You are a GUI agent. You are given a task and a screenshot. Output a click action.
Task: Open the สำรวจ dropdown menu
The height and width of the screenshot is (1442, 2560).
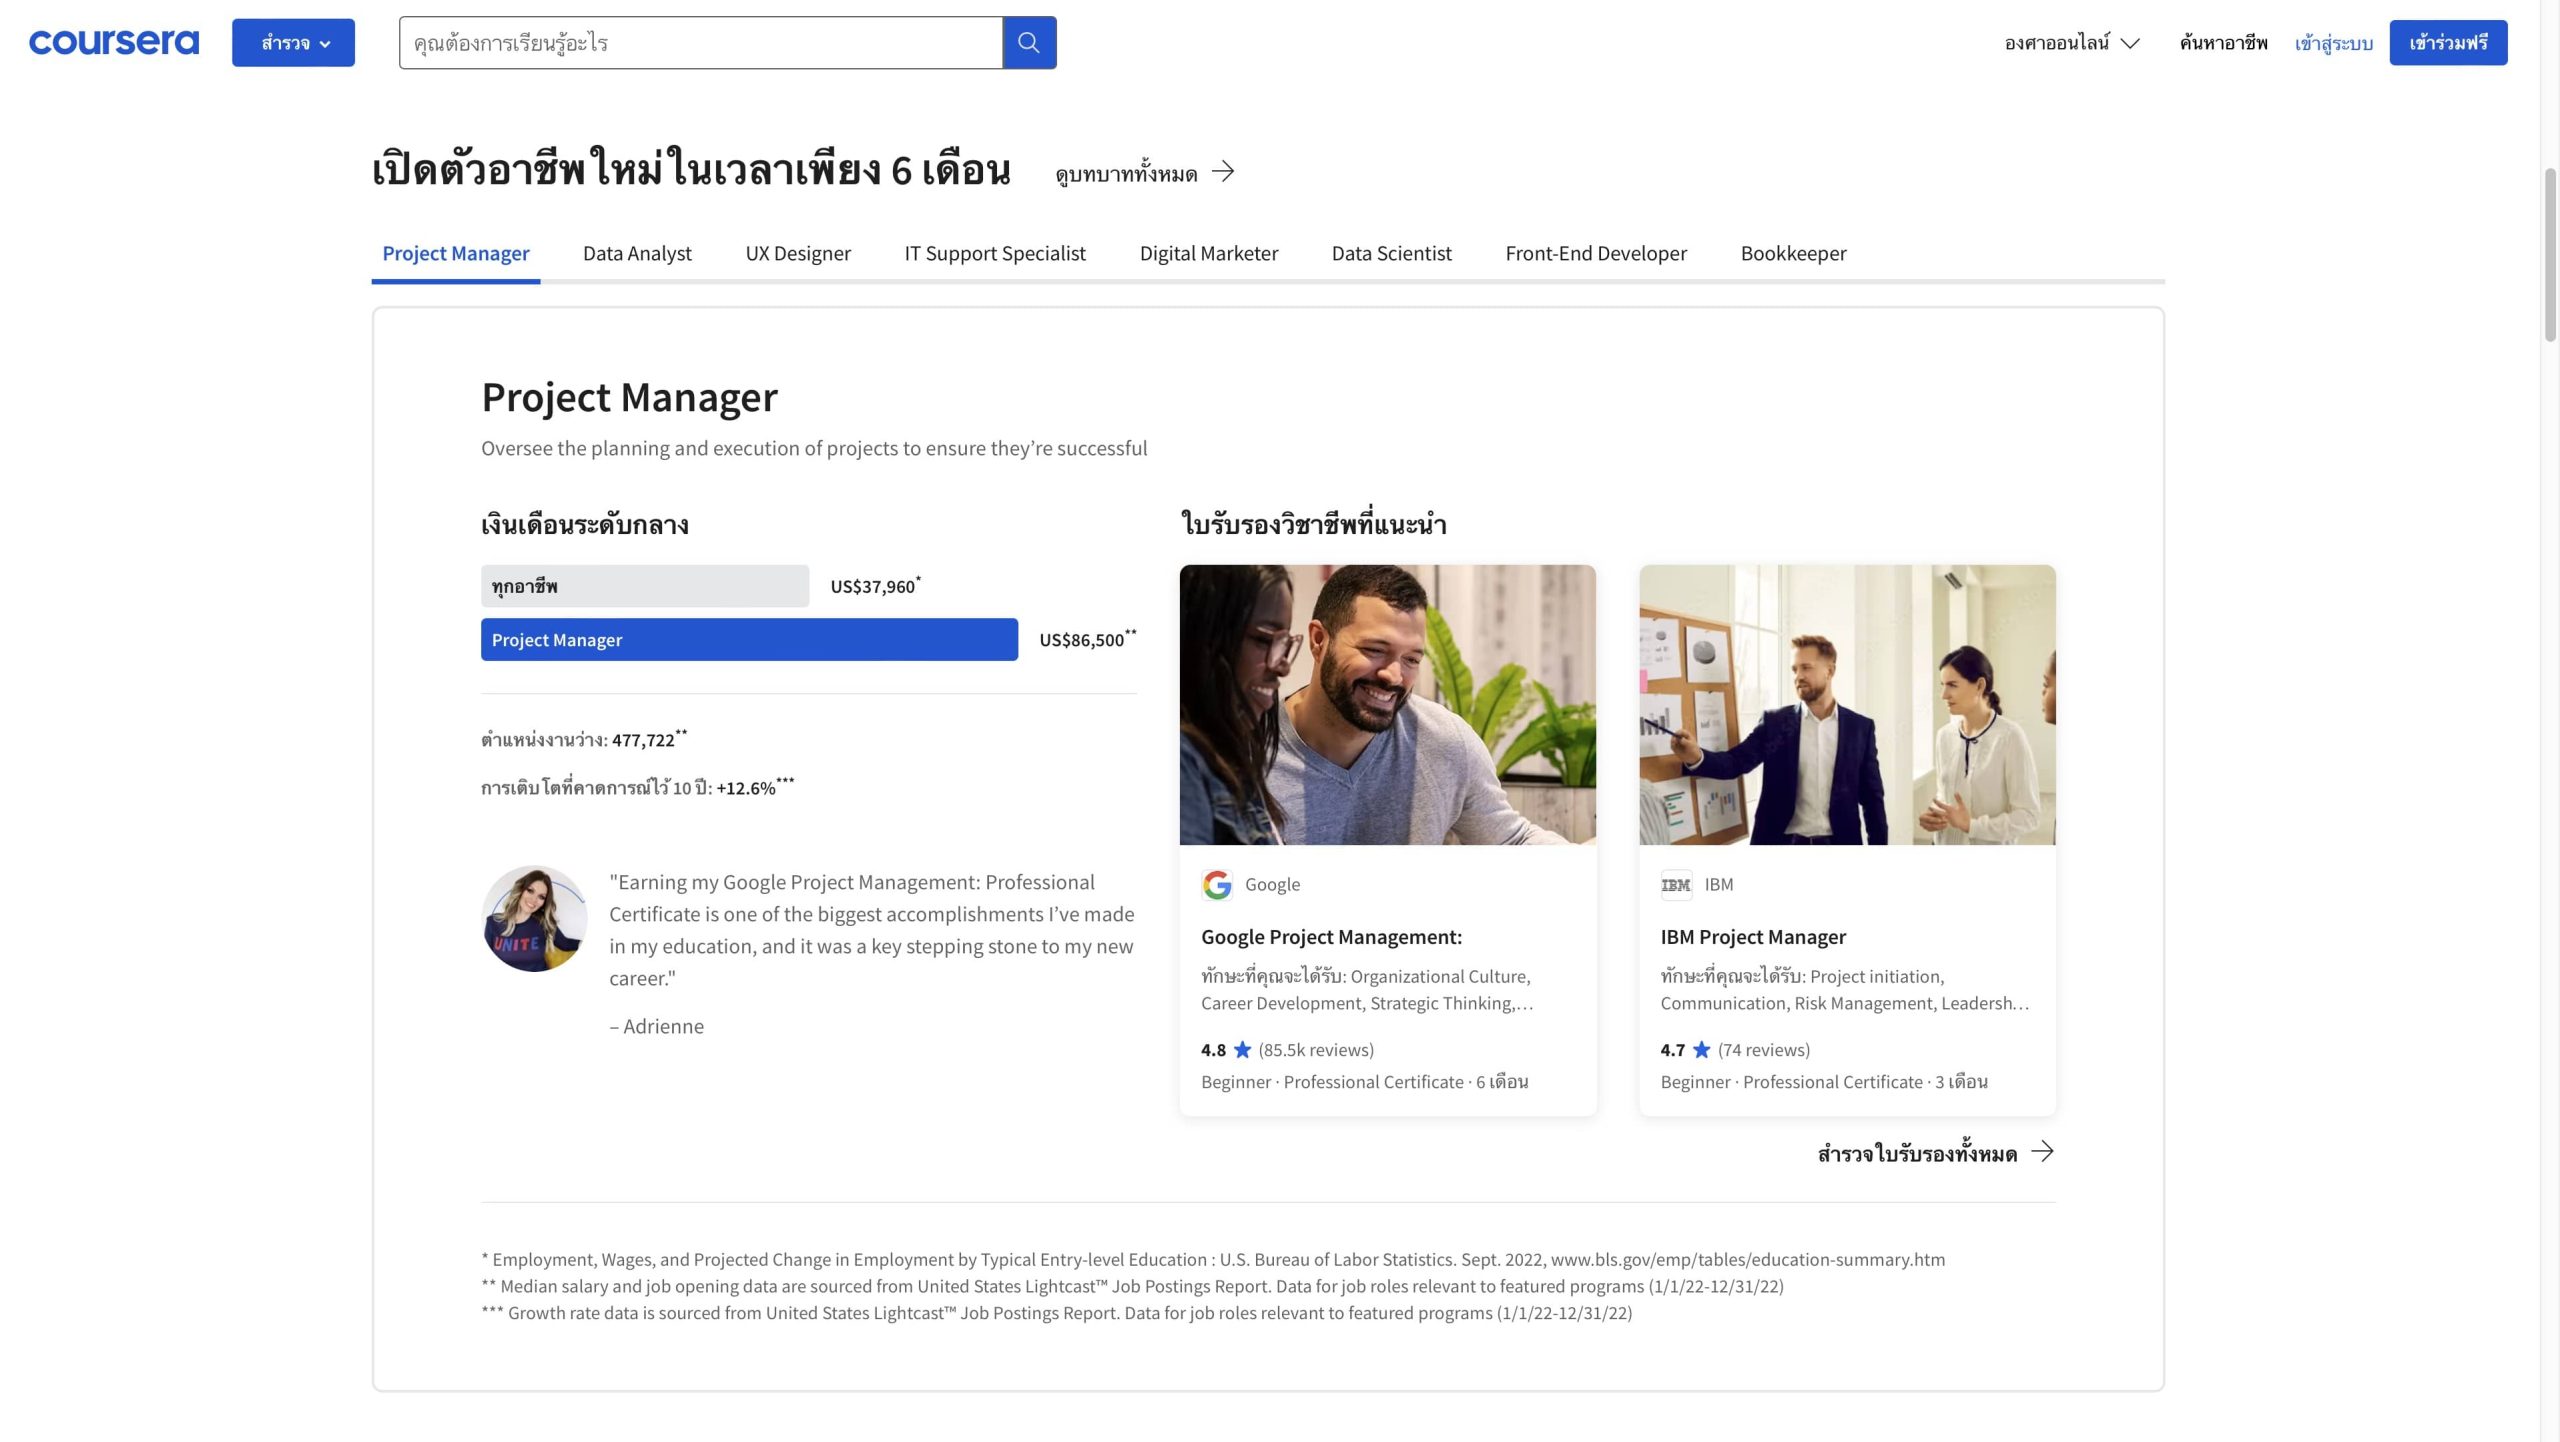293,43
